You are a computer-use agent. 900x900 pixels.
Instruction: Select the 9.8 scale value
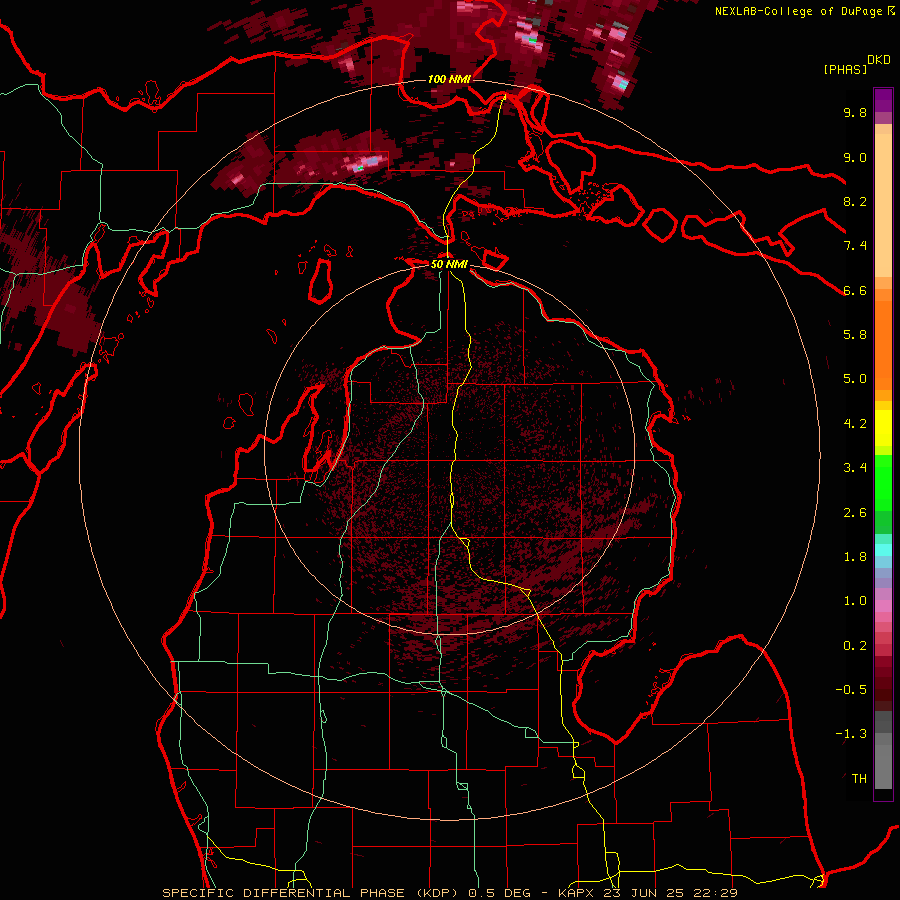click(x=855, y=112)
